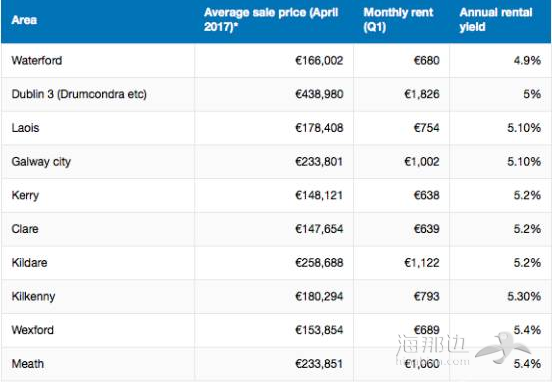This screenshot has width=552, height=382.
Task: Click the Monthly rent (Q1) header
Action: click(x=398, y=19)
